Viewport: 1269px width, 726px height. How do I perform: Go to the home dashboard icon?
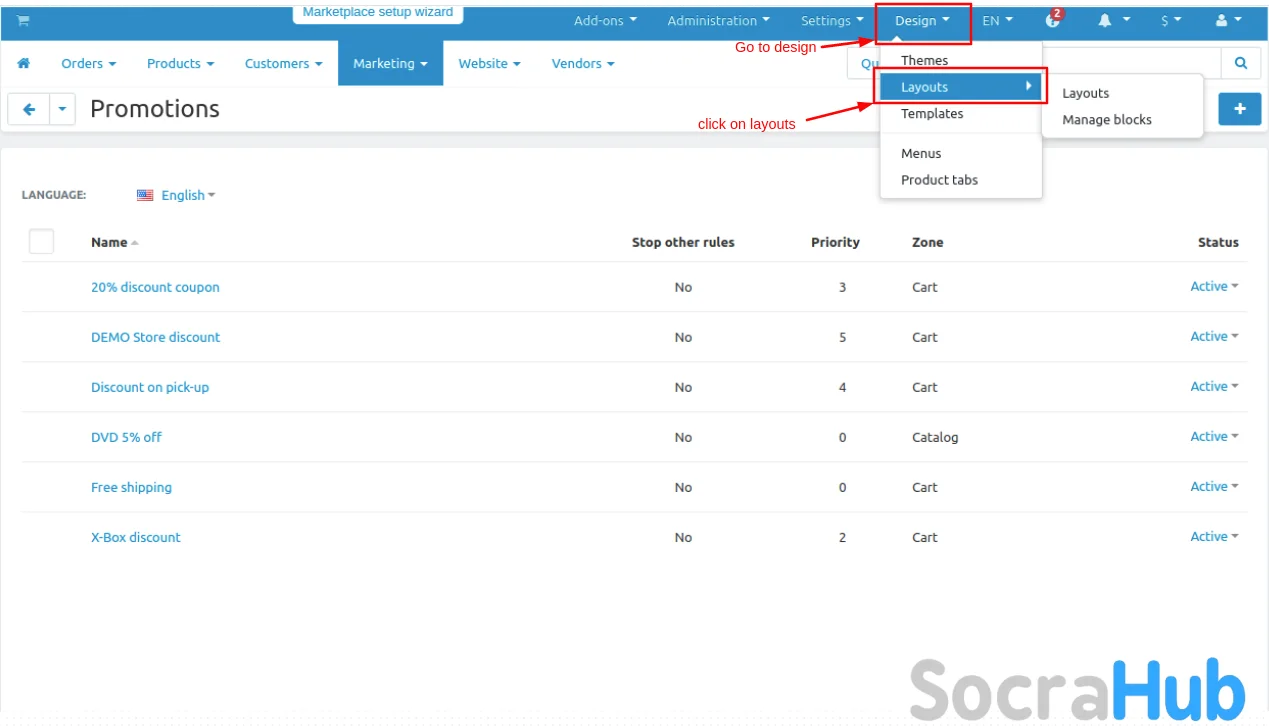point(24,63)
